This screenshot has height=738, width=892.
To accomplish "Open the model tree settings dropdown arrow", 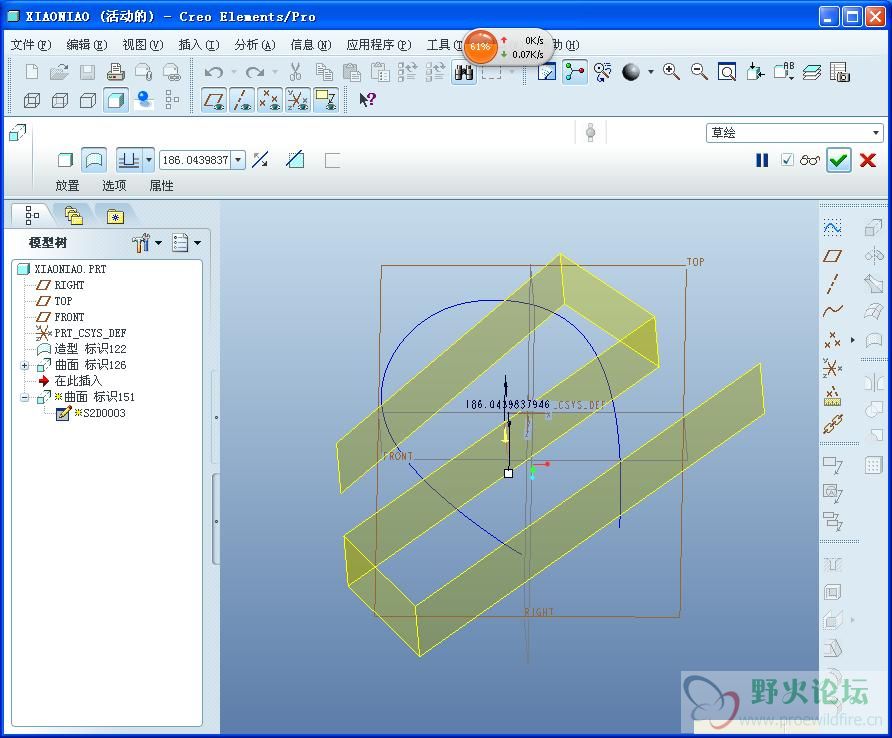I will tap(159, 243).
